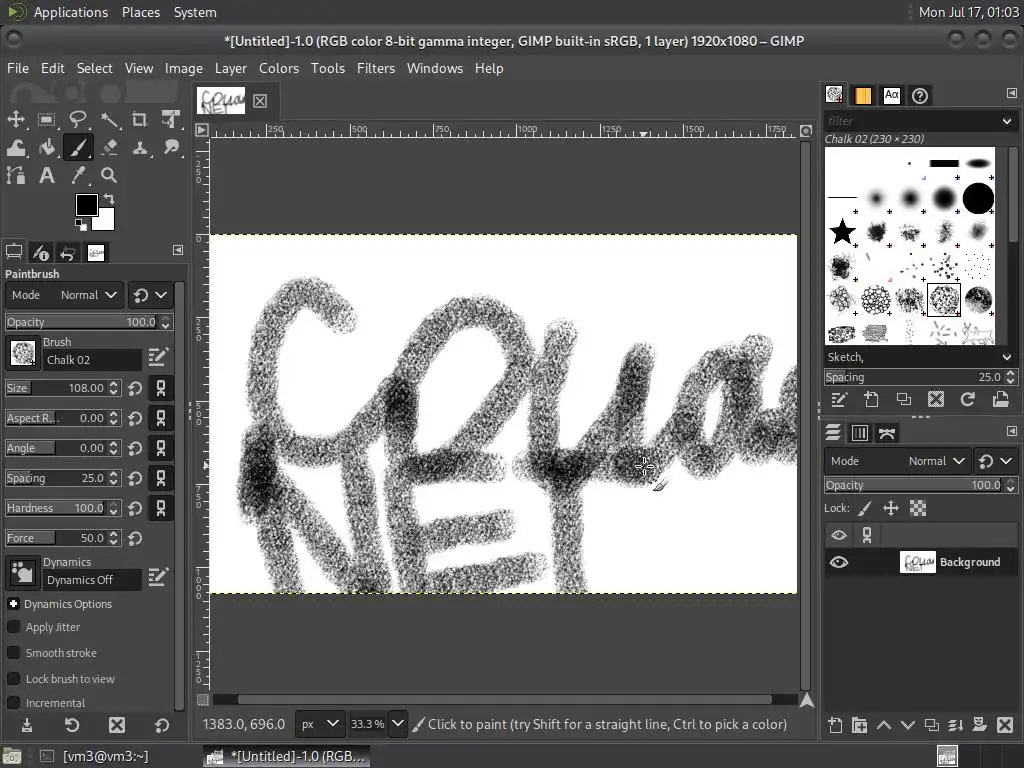Open the px unit dropdown
The height and width of the screenshot is (768, 1024).
[x=319, y=724]
